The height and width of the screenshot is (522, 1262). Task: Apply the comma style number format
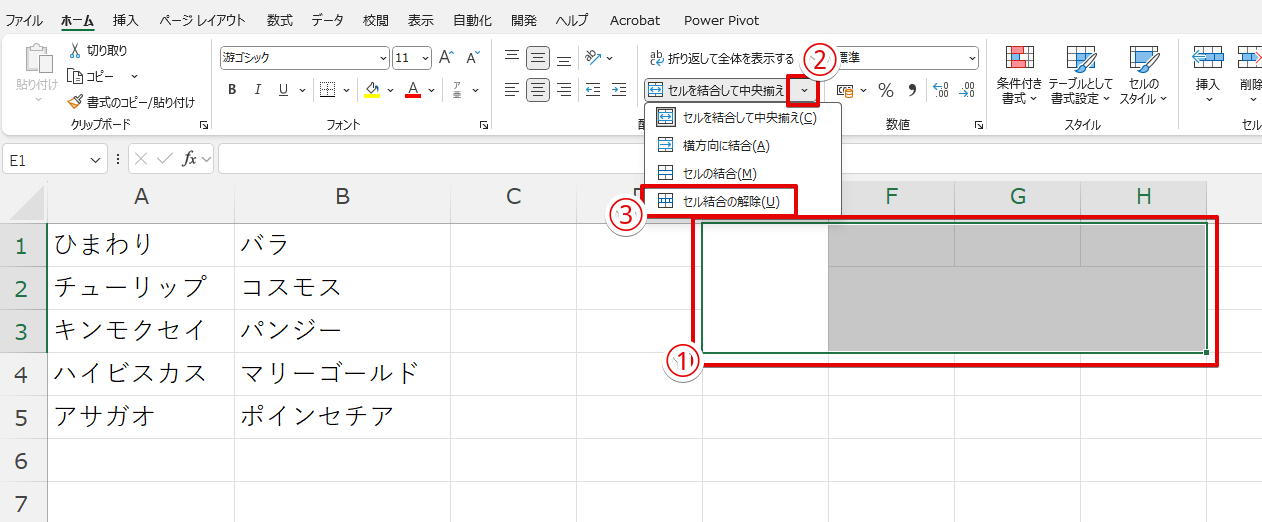pos(911,90)
